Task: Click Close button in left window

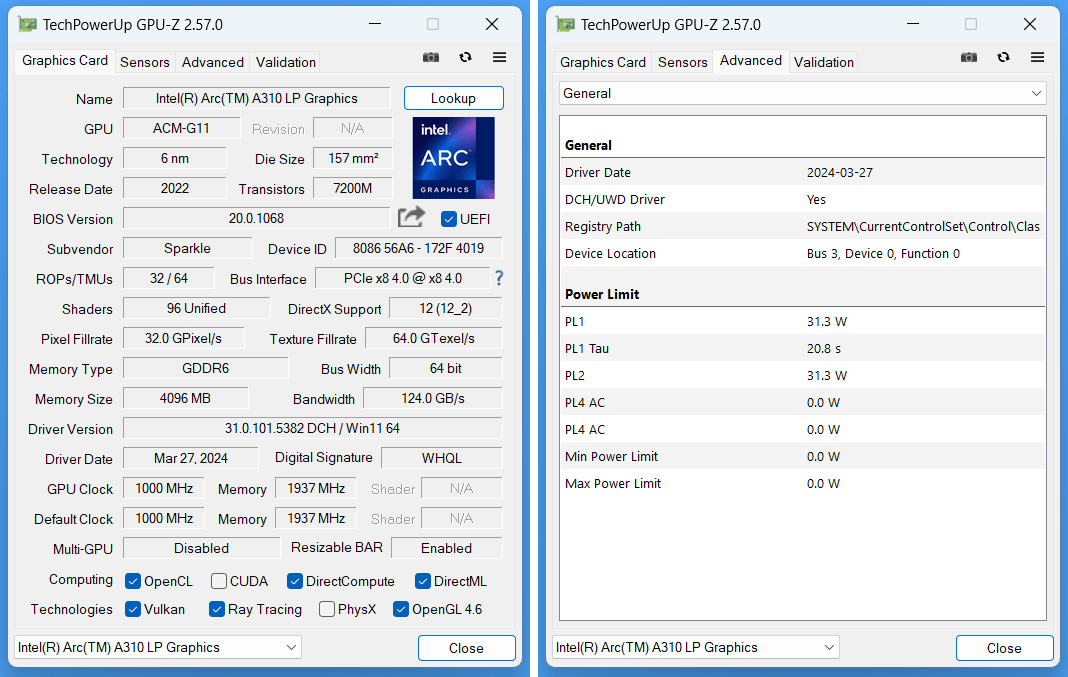Action: pos(467,648)
